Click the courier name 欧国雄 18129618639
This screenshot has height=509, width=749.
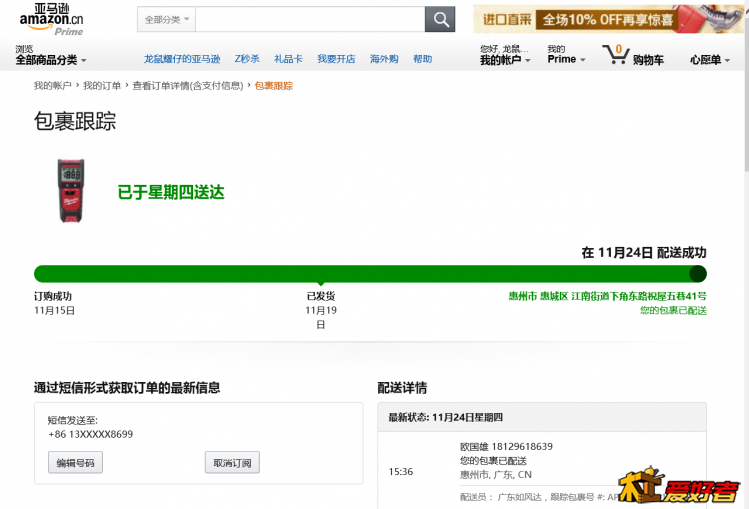506,446
